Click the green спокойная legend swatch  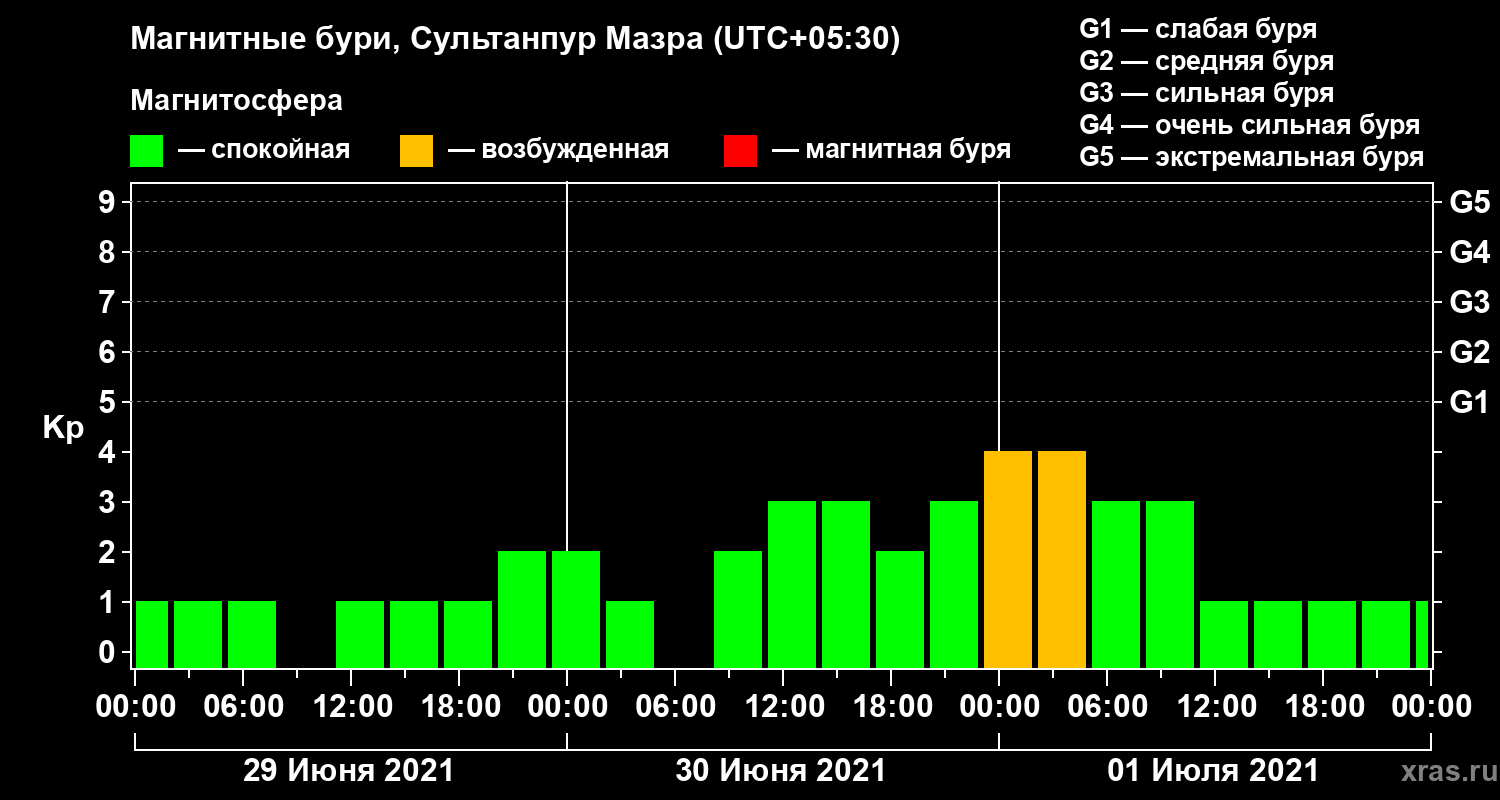146,151
